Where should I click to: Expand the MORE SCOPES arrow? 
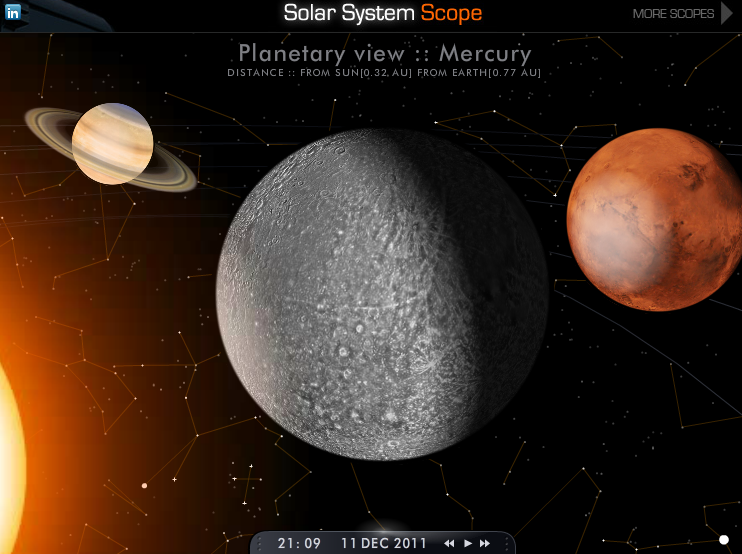[x=727, y=13]
